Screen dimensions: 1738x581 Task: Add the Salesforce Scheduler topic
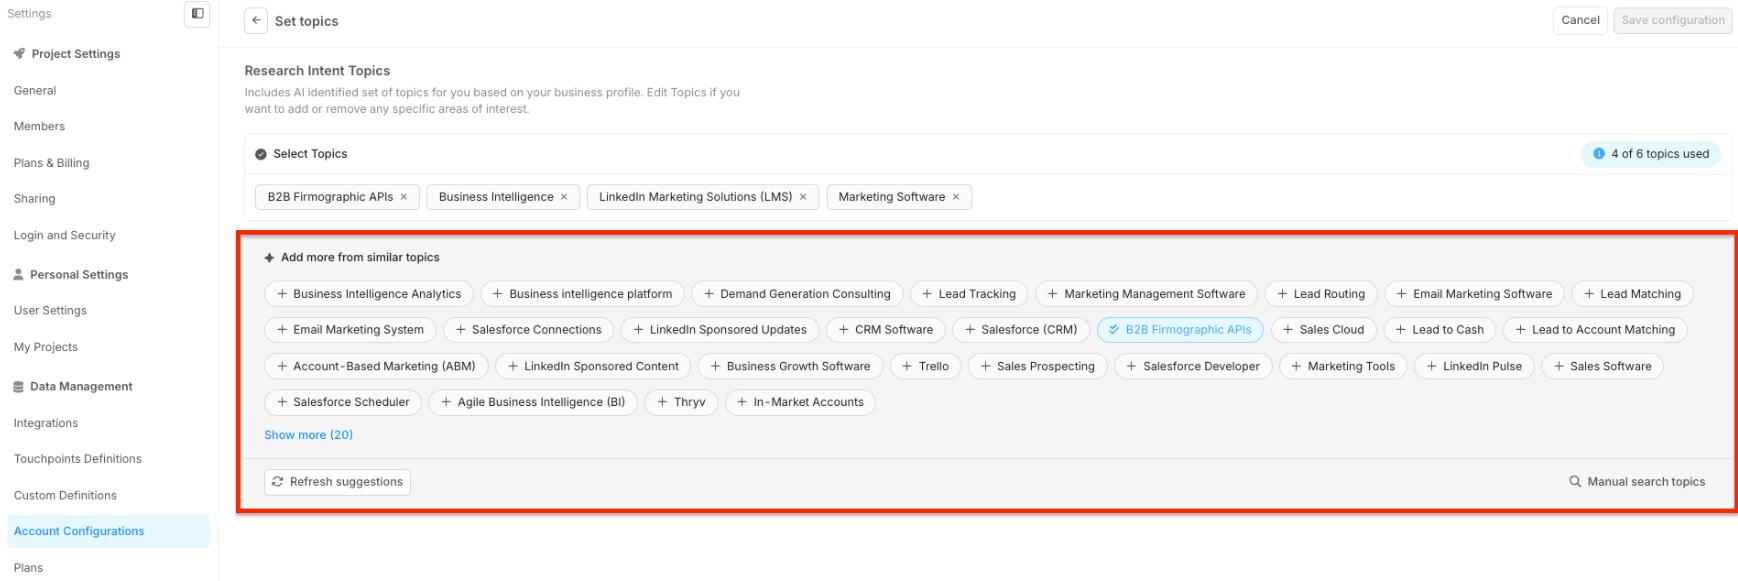pyautogui.click(x=343, y=402)
